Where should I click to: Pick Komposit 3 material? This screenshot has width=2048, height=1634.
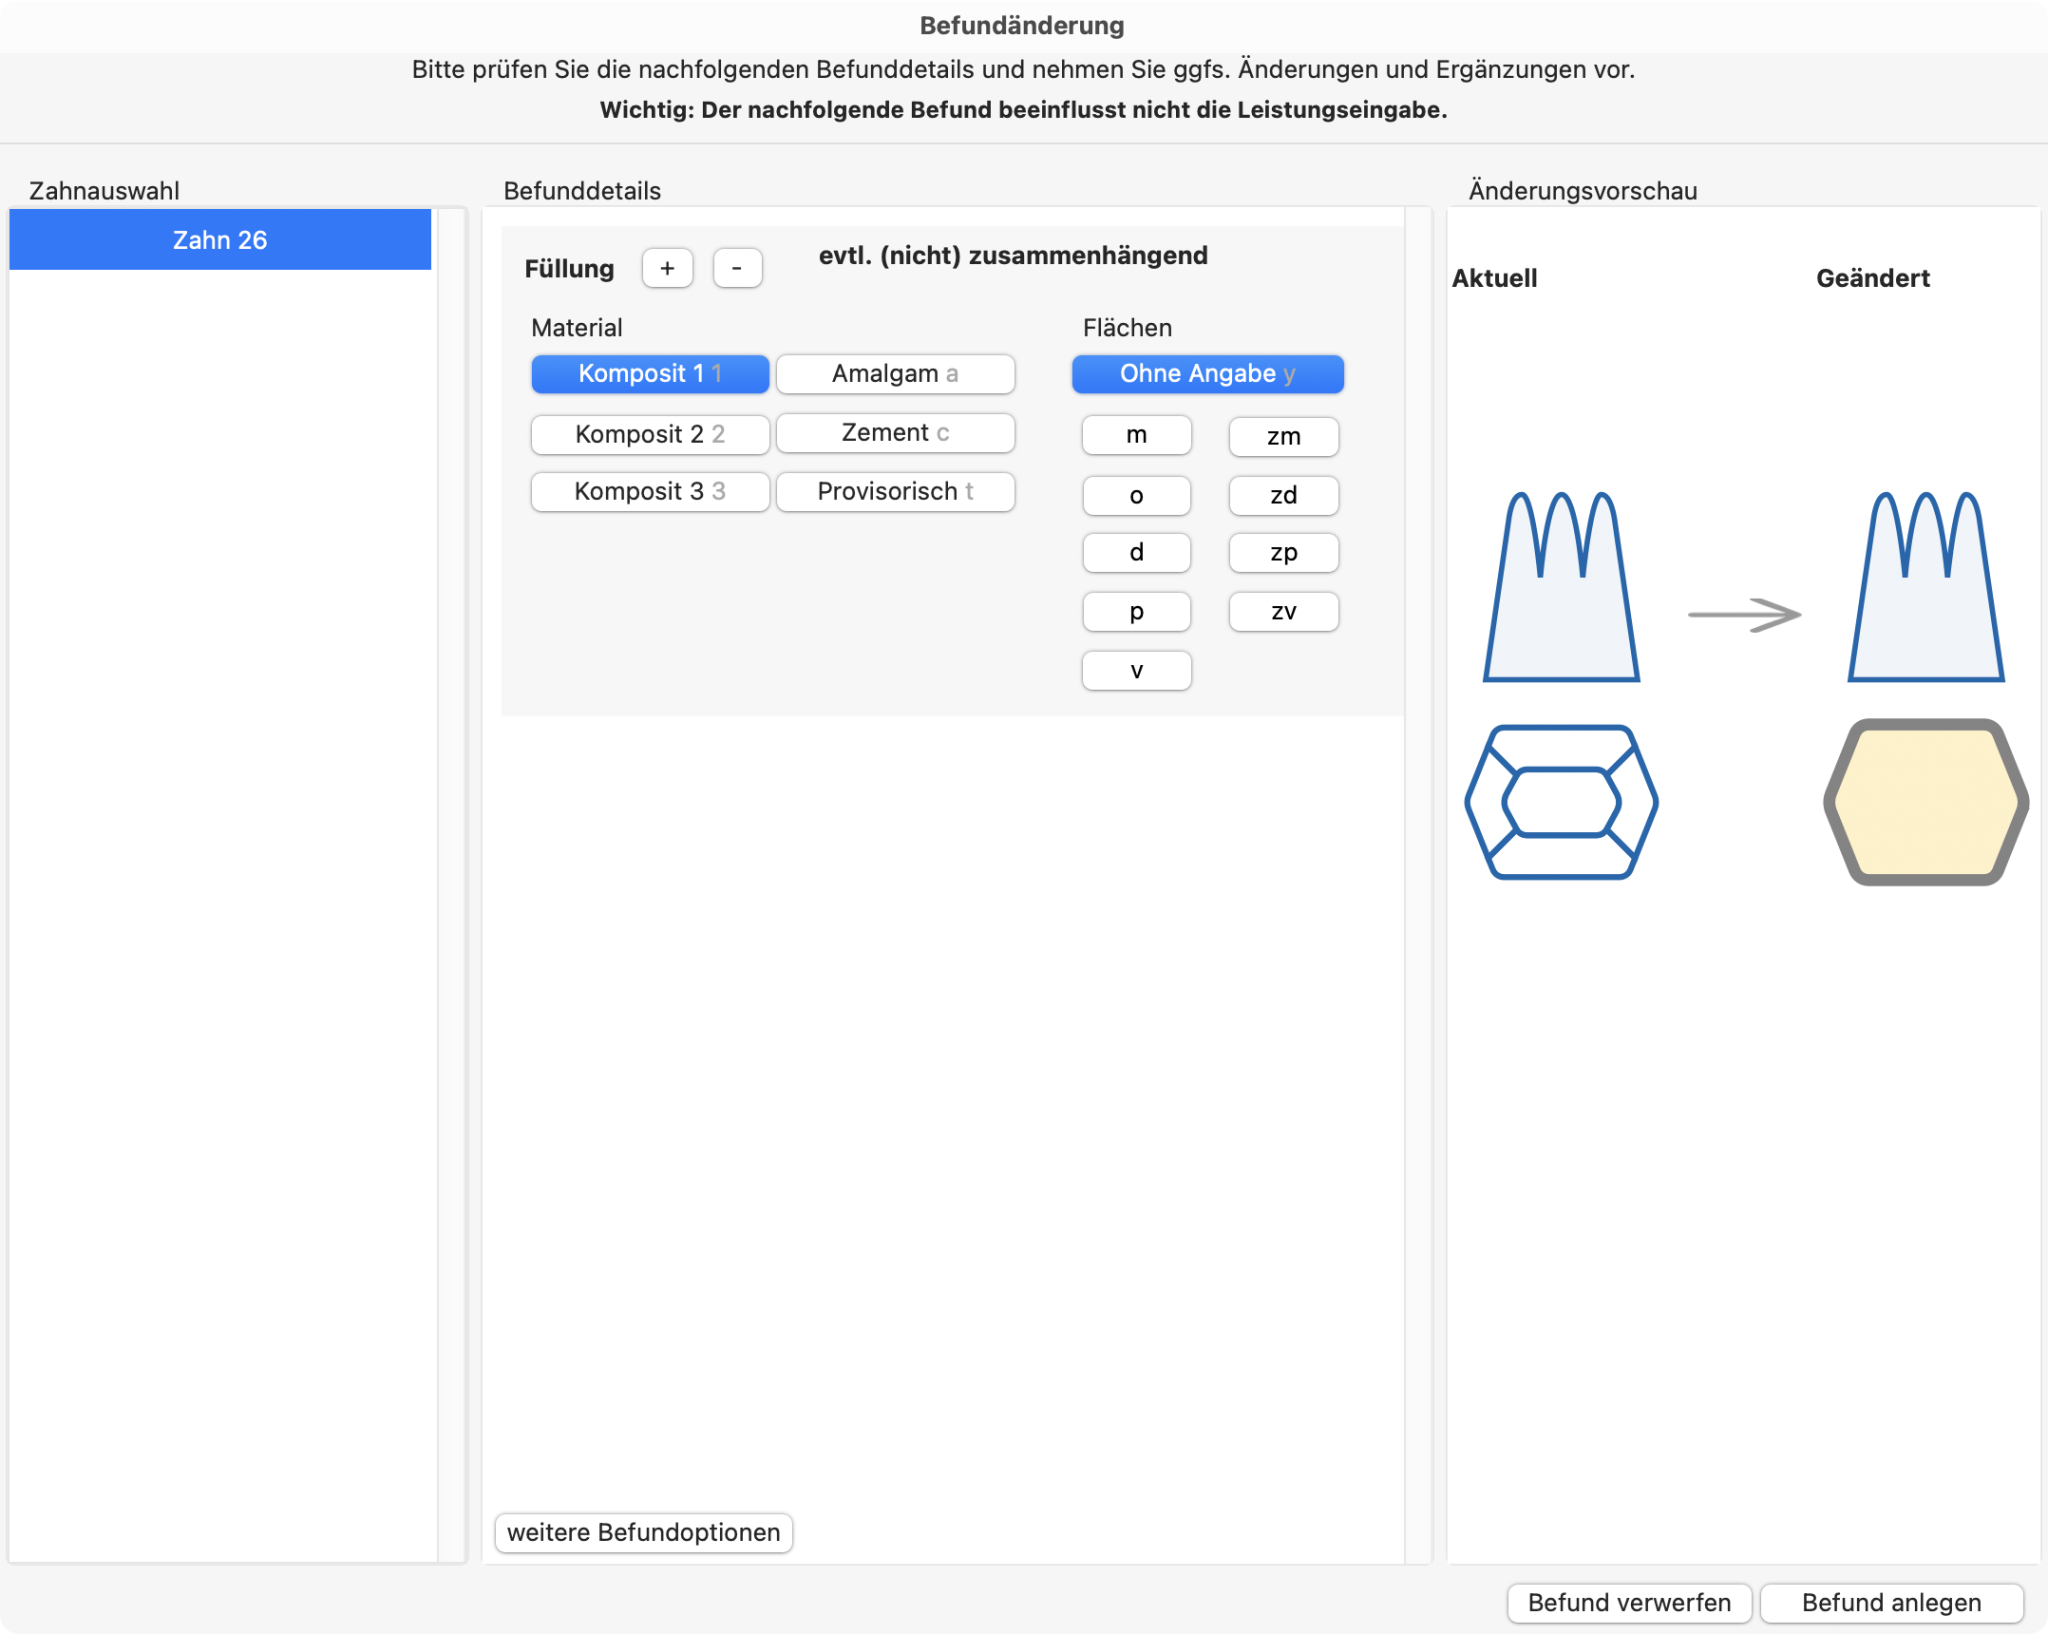tap(650, 492)
